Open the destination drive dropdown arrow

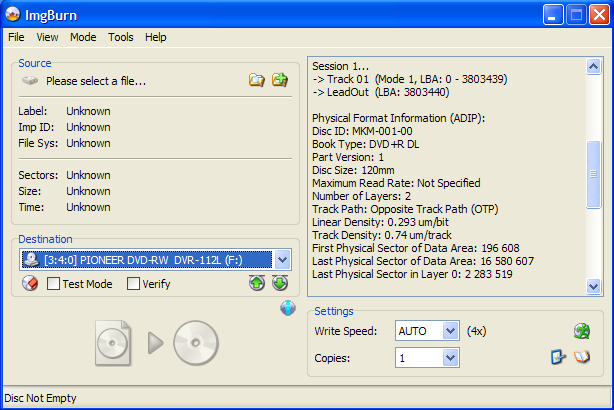click(282, 260)
